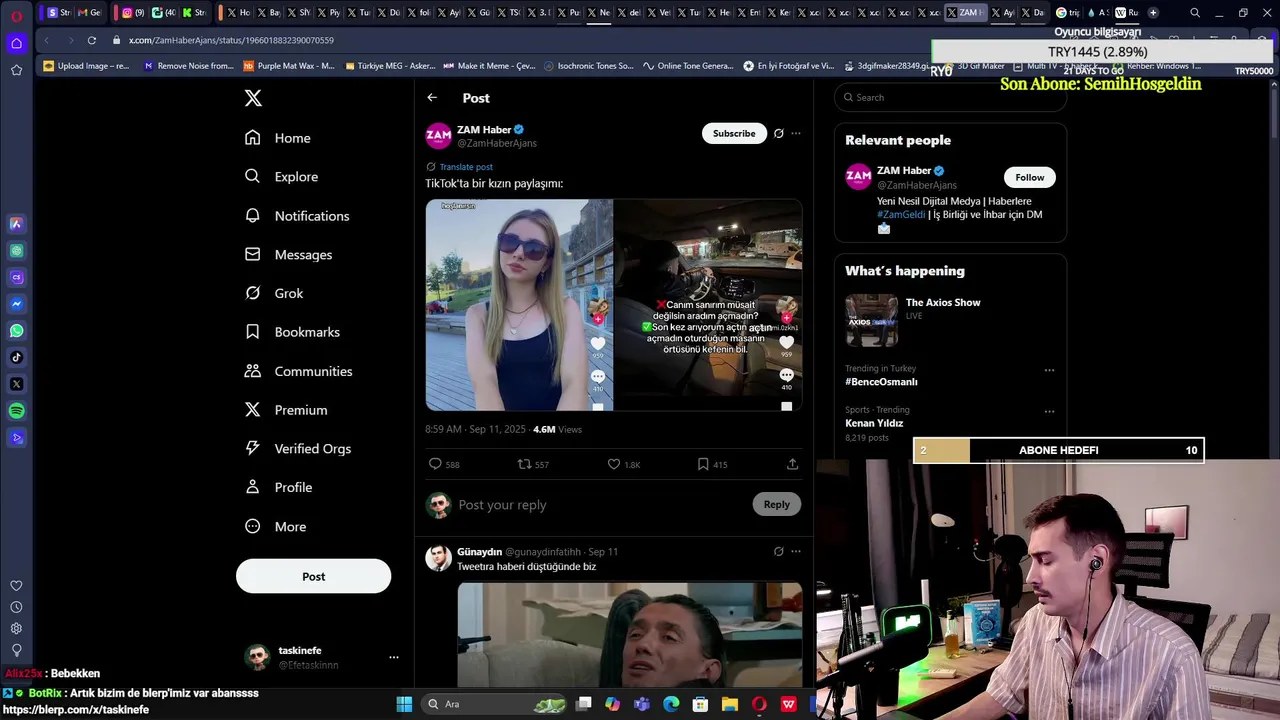Open the Opera sidebar history clock
Screen dimensions: 1280x720
coord(16,607)
